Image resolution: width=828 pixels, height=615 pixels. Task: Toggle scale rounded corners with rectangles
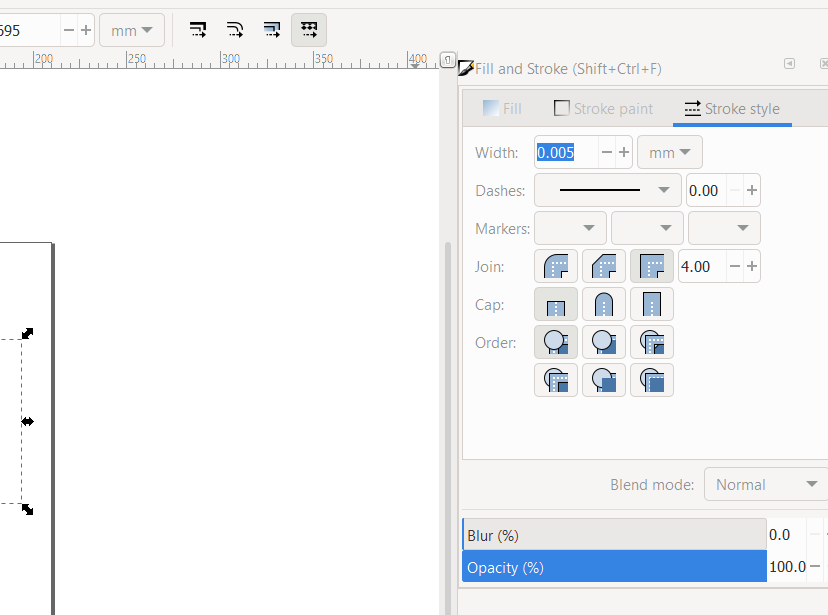coord(235,30)
